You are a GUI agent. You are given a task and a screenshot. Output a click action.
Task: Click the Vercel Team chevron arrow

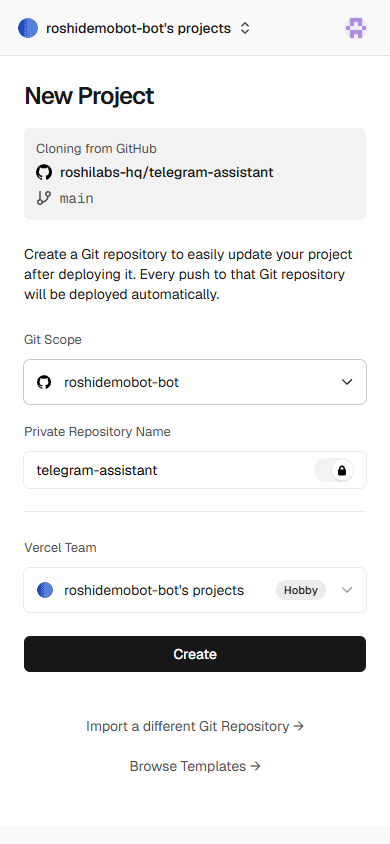347,590
